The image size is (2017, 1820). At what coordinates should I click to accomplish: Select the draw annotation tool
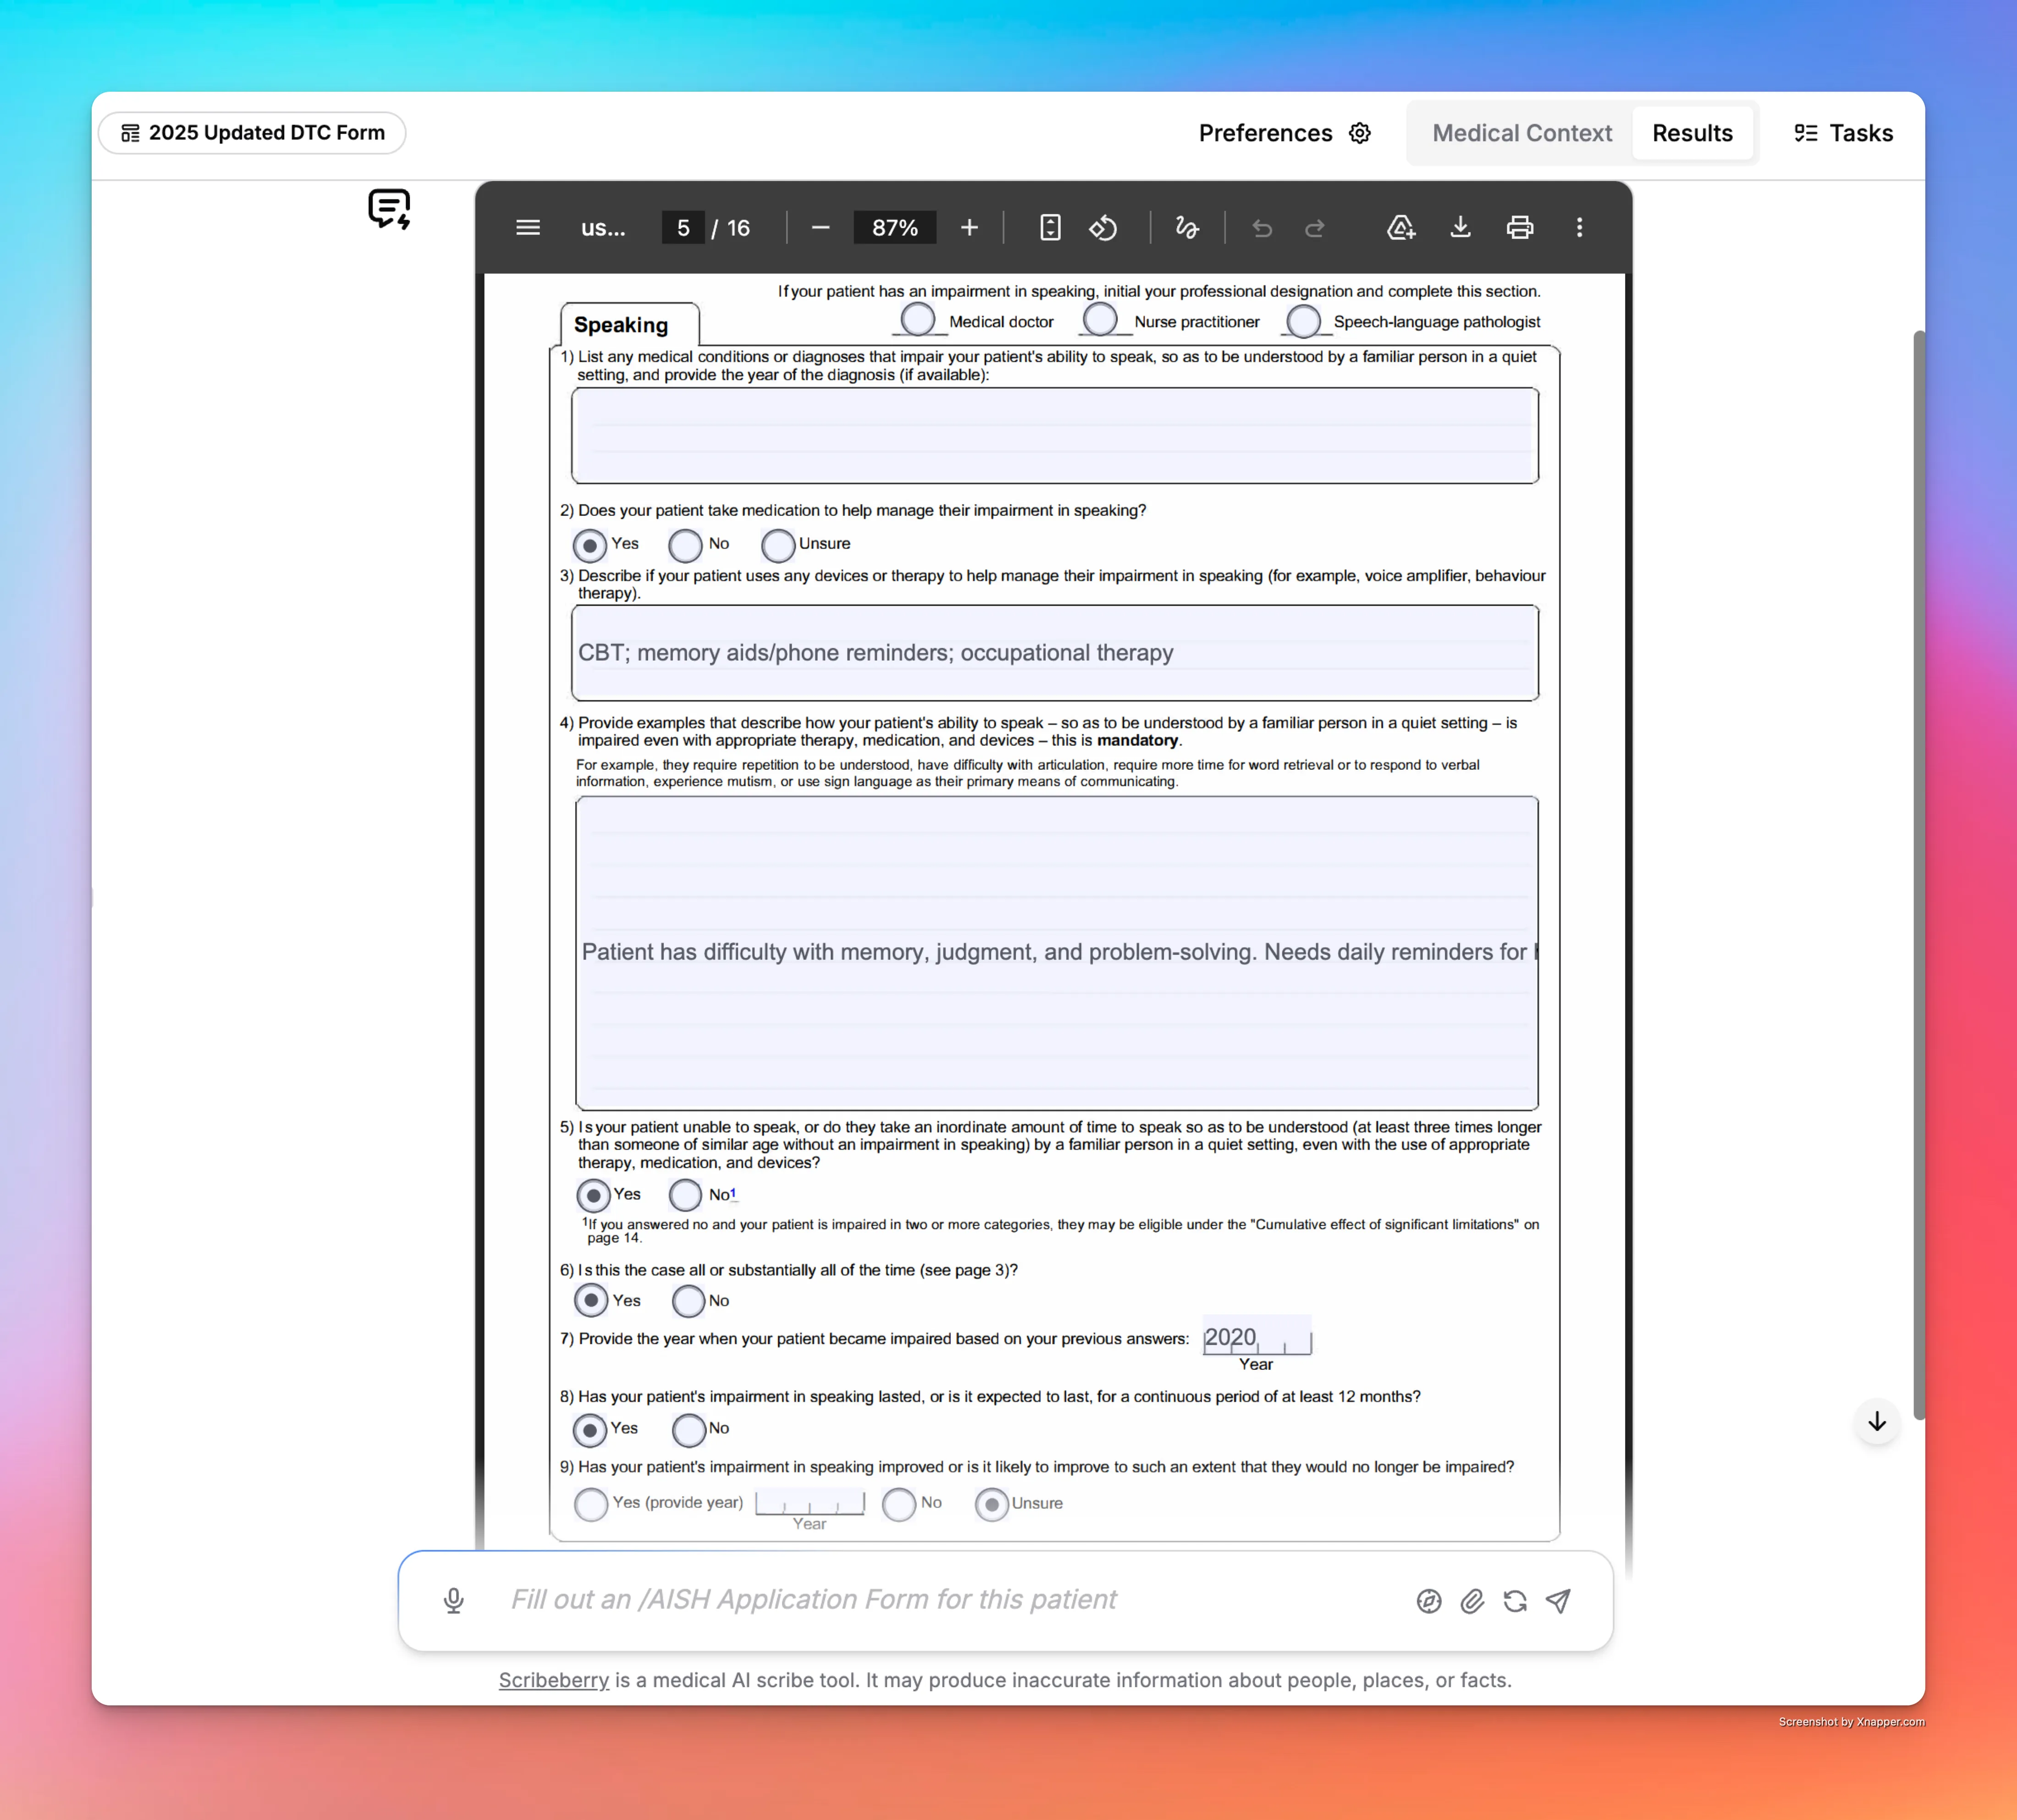(1187, 228)
